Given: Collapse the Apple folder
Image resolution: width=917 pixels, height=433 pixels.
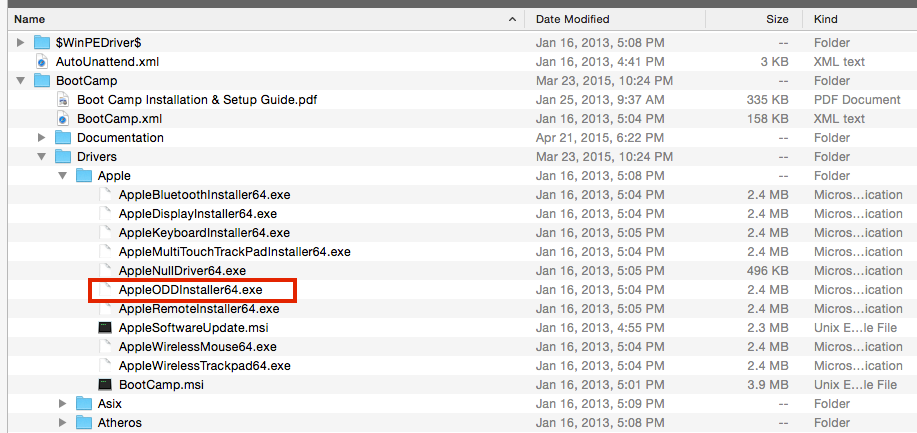Looking at the screenshot, I should 63,176.
